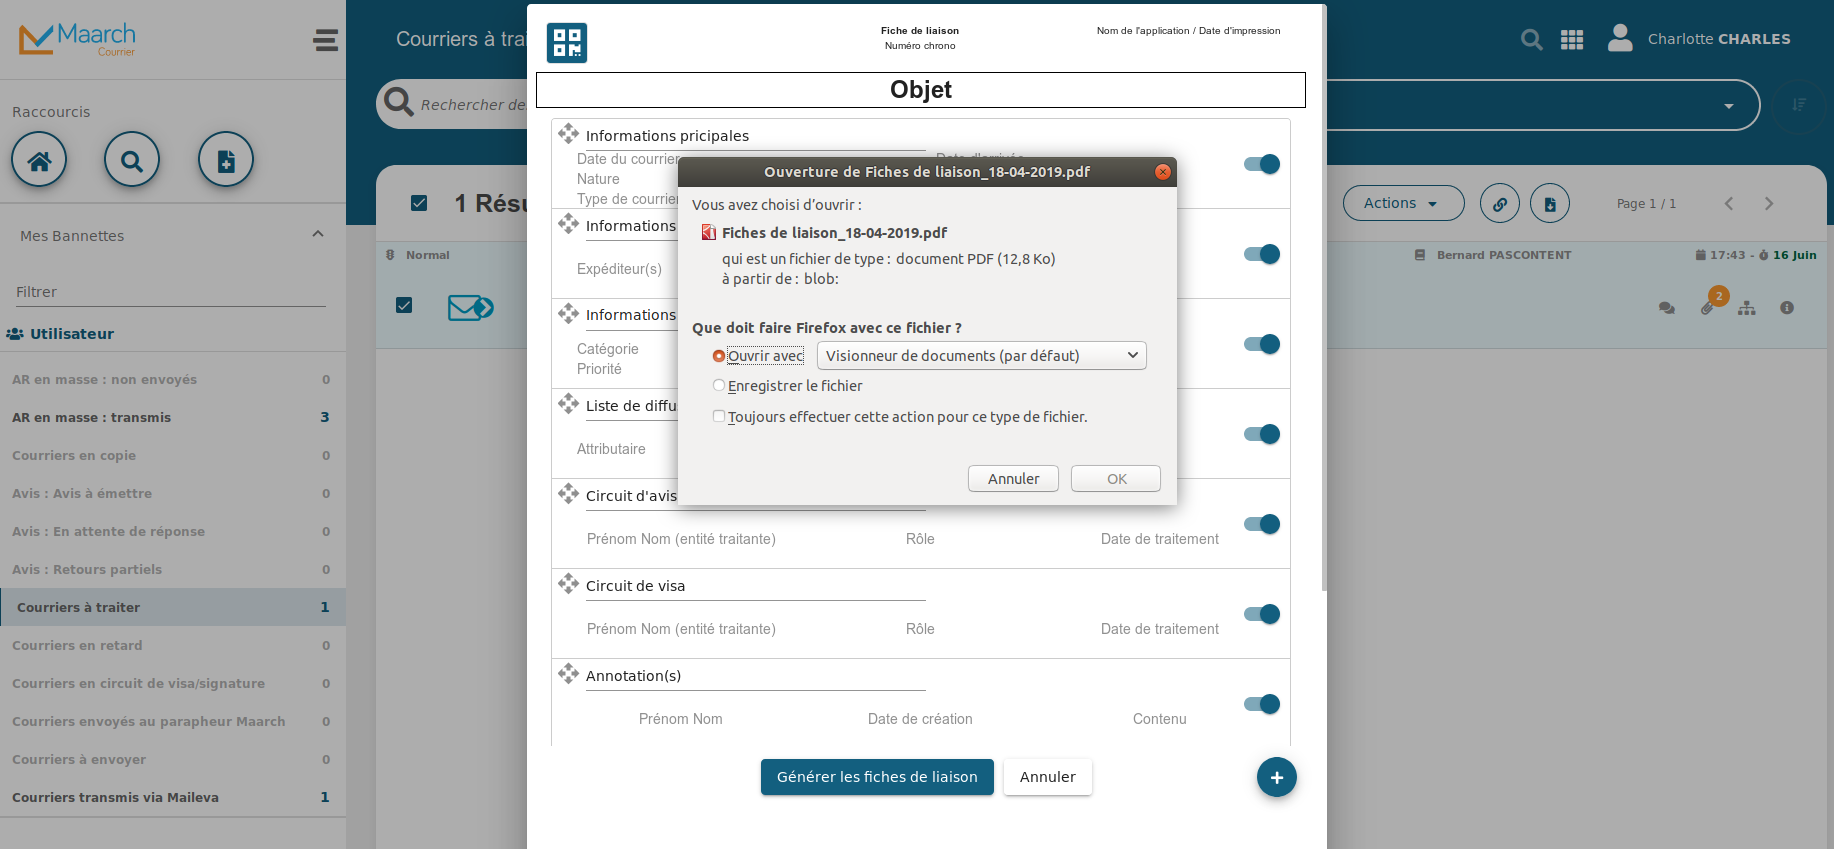Select the Enregistrer le fichier radio option
Screen dimensions: 1834x849
pyautogui.click(x=719, y=386)
